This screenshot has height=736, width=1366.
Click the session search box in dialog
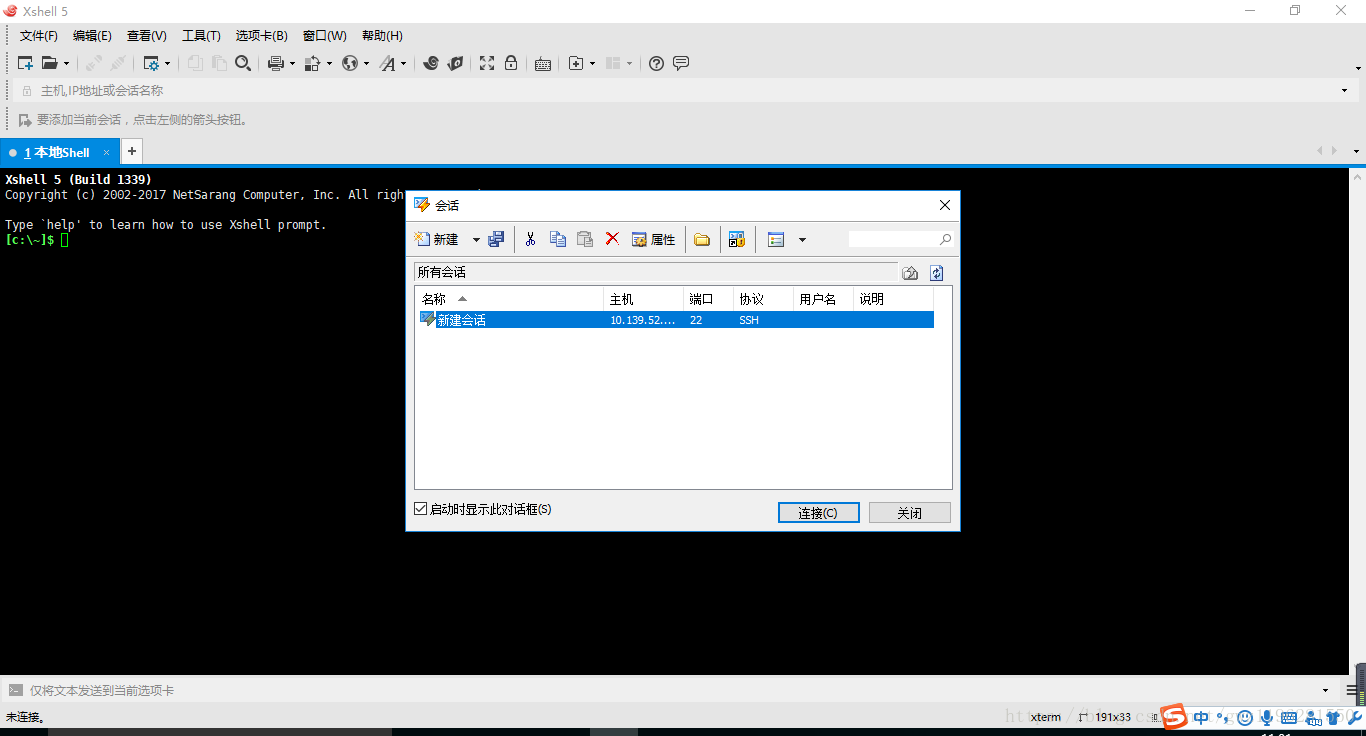point(900,239)
